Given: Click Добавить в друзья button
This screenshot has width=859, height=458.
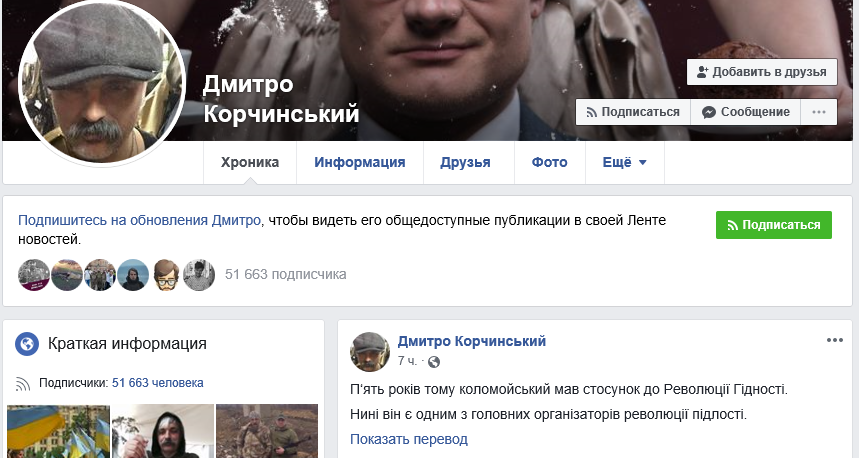Looking at the screenshot, I should (762, 72).
